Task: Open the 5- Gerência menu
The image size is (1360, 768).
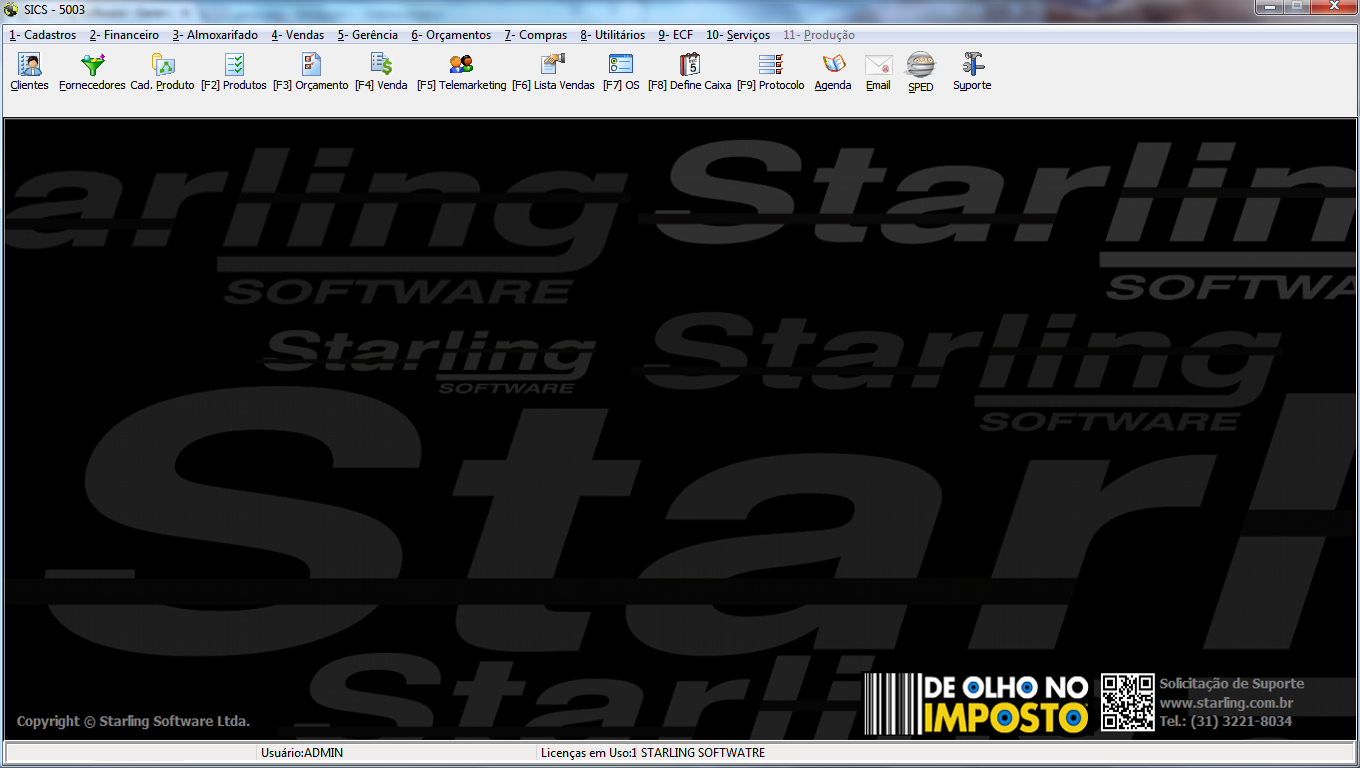Action: [x=367, y=35]
